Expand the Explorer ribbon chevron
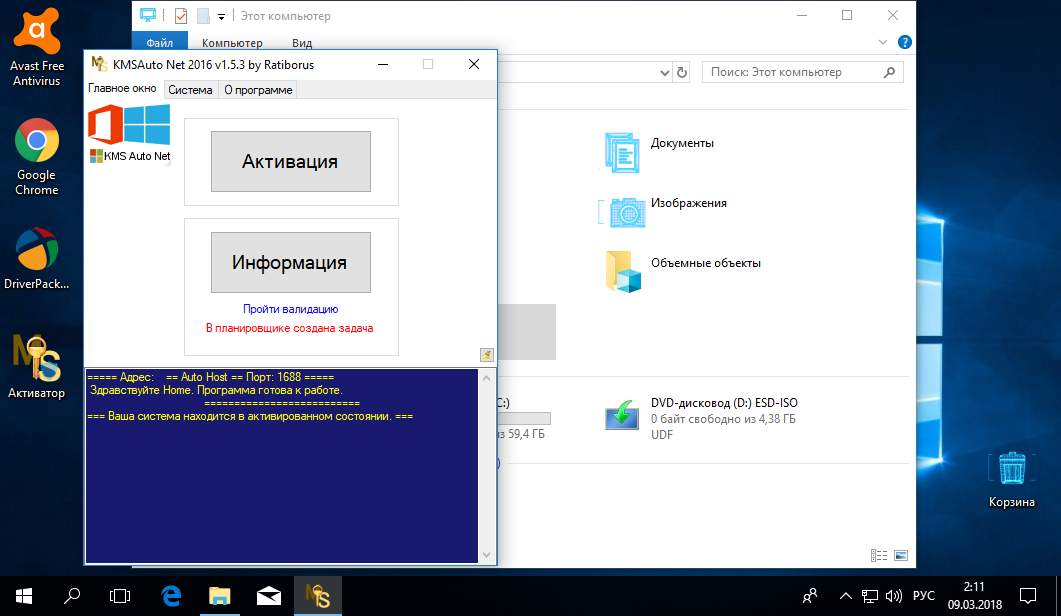 pyautogui.click(x=882, y=42)
